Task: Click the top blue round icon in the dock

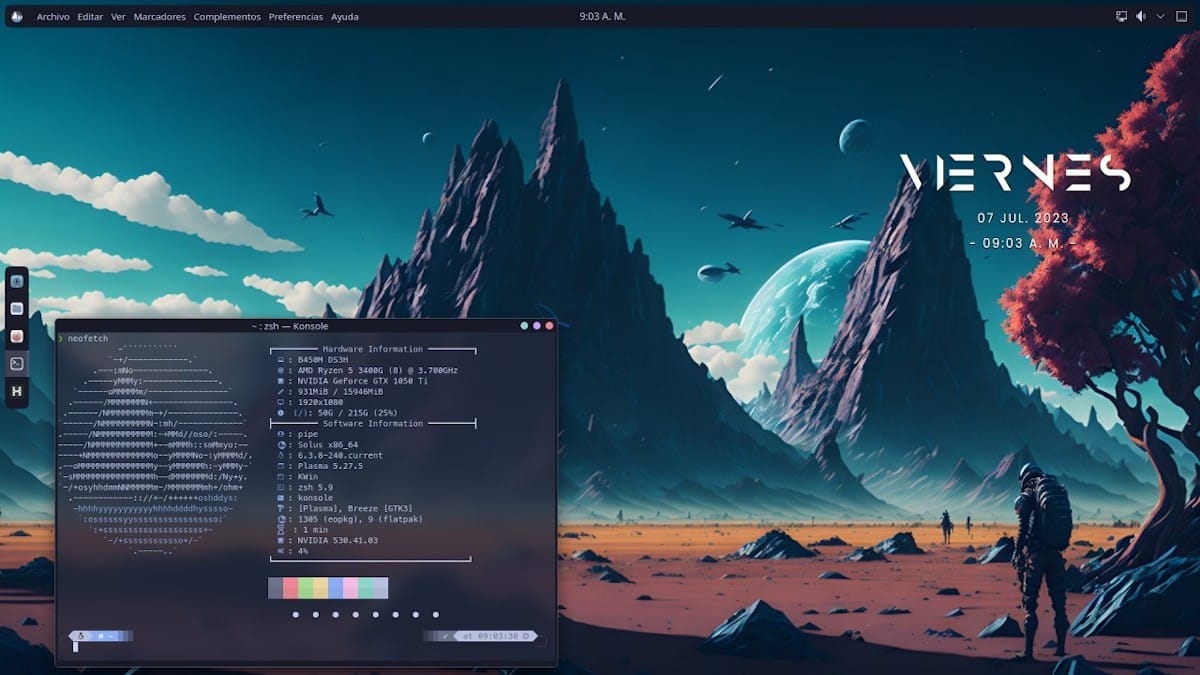Action: point(17,281)
